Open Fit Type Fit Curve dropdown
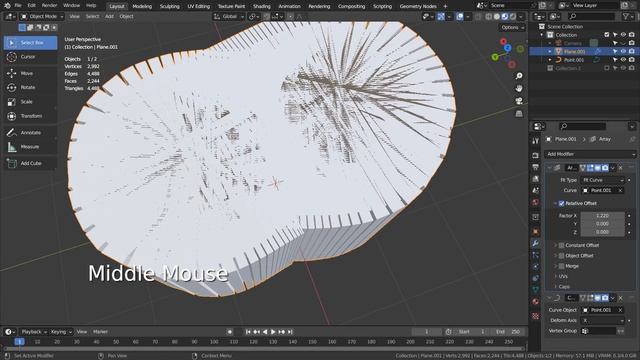 point(603,180)
